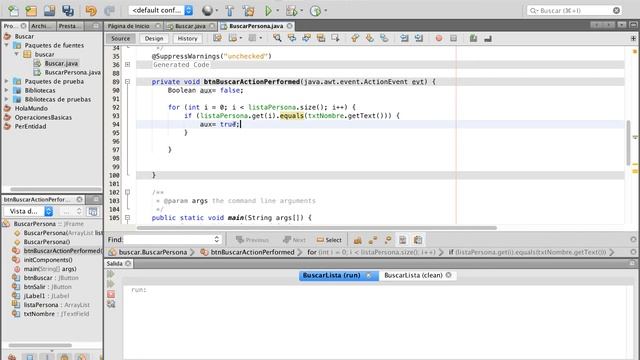Click the New File toolbar icon
The width and height of the screenshot is (640, 360).
[13, 11]
